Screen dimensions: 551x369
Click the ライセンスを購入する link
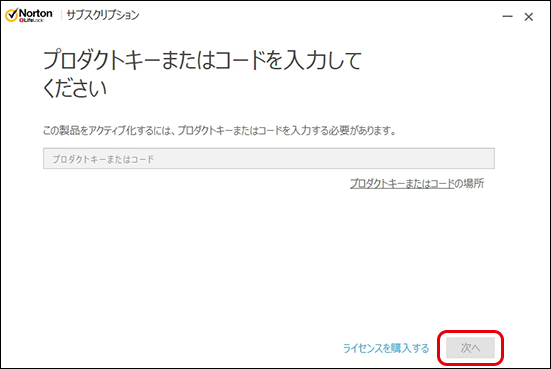pyautogui.click(x=386, y=348)
